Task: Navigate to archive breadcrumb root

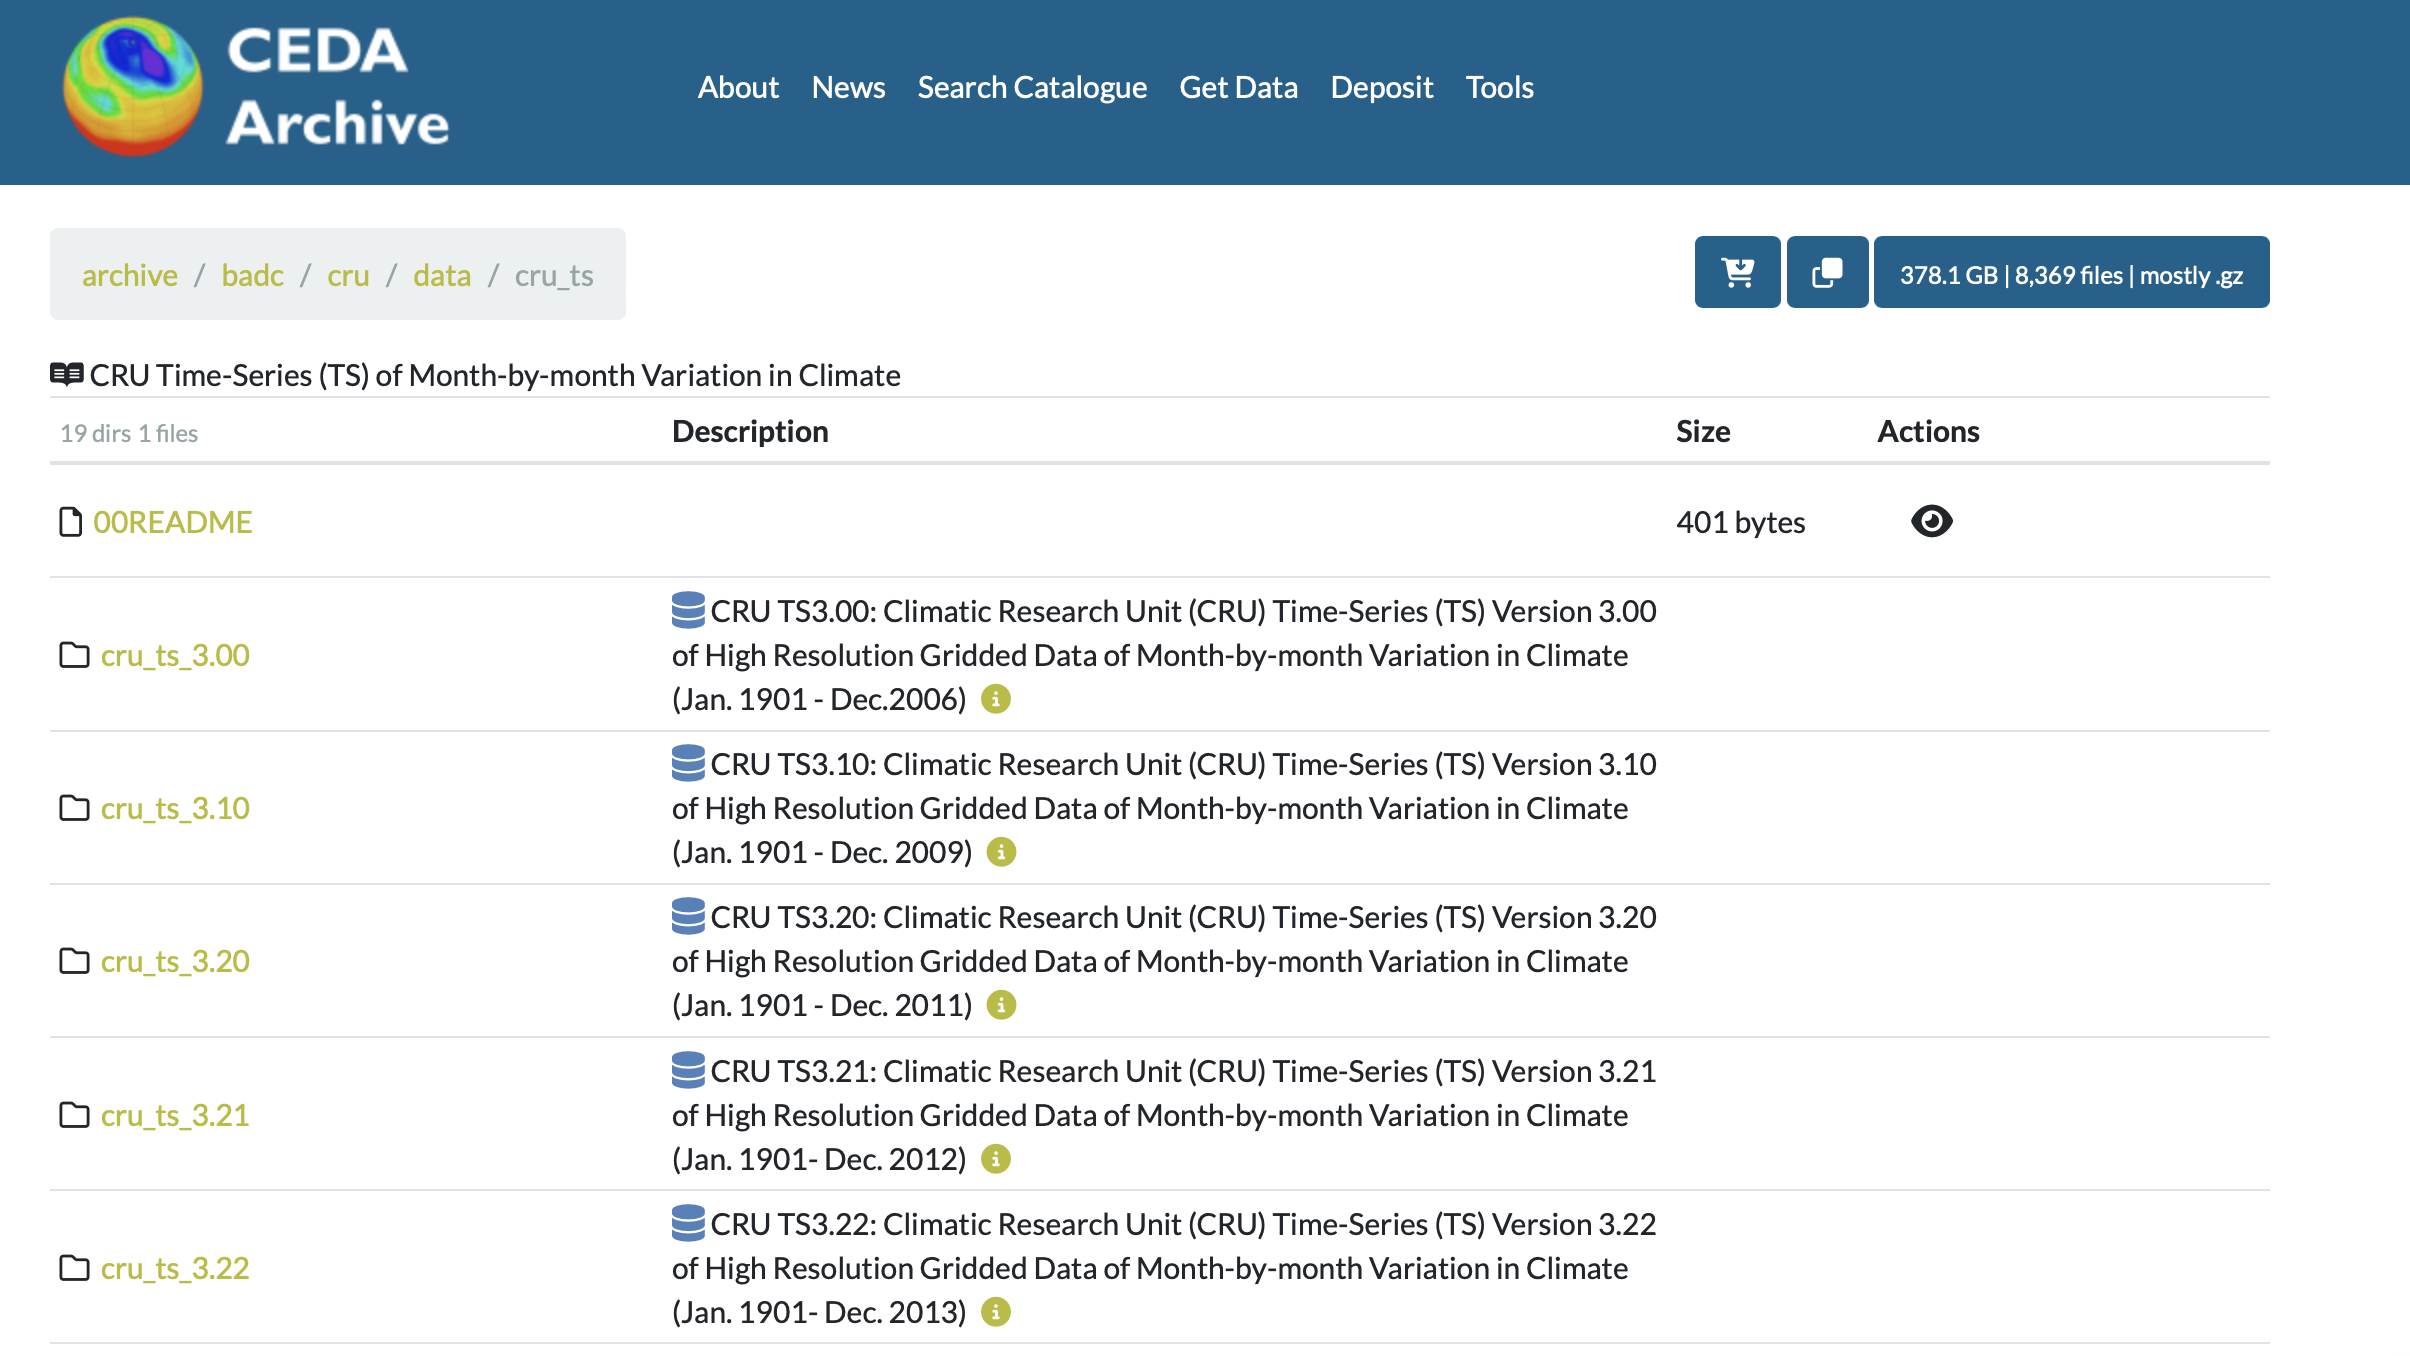Action: click(x=129, y=275)
